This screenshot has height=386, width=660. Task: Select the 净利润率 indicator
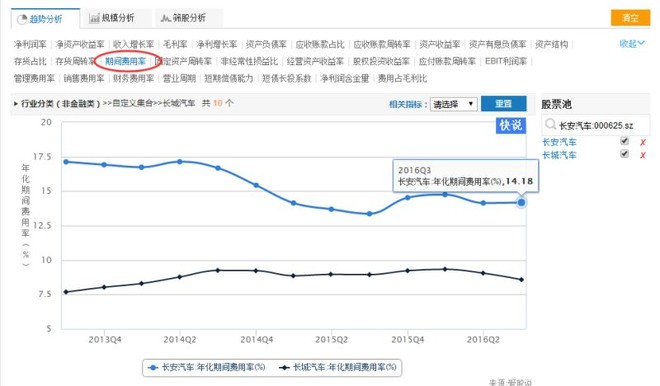tap(30, 44)
